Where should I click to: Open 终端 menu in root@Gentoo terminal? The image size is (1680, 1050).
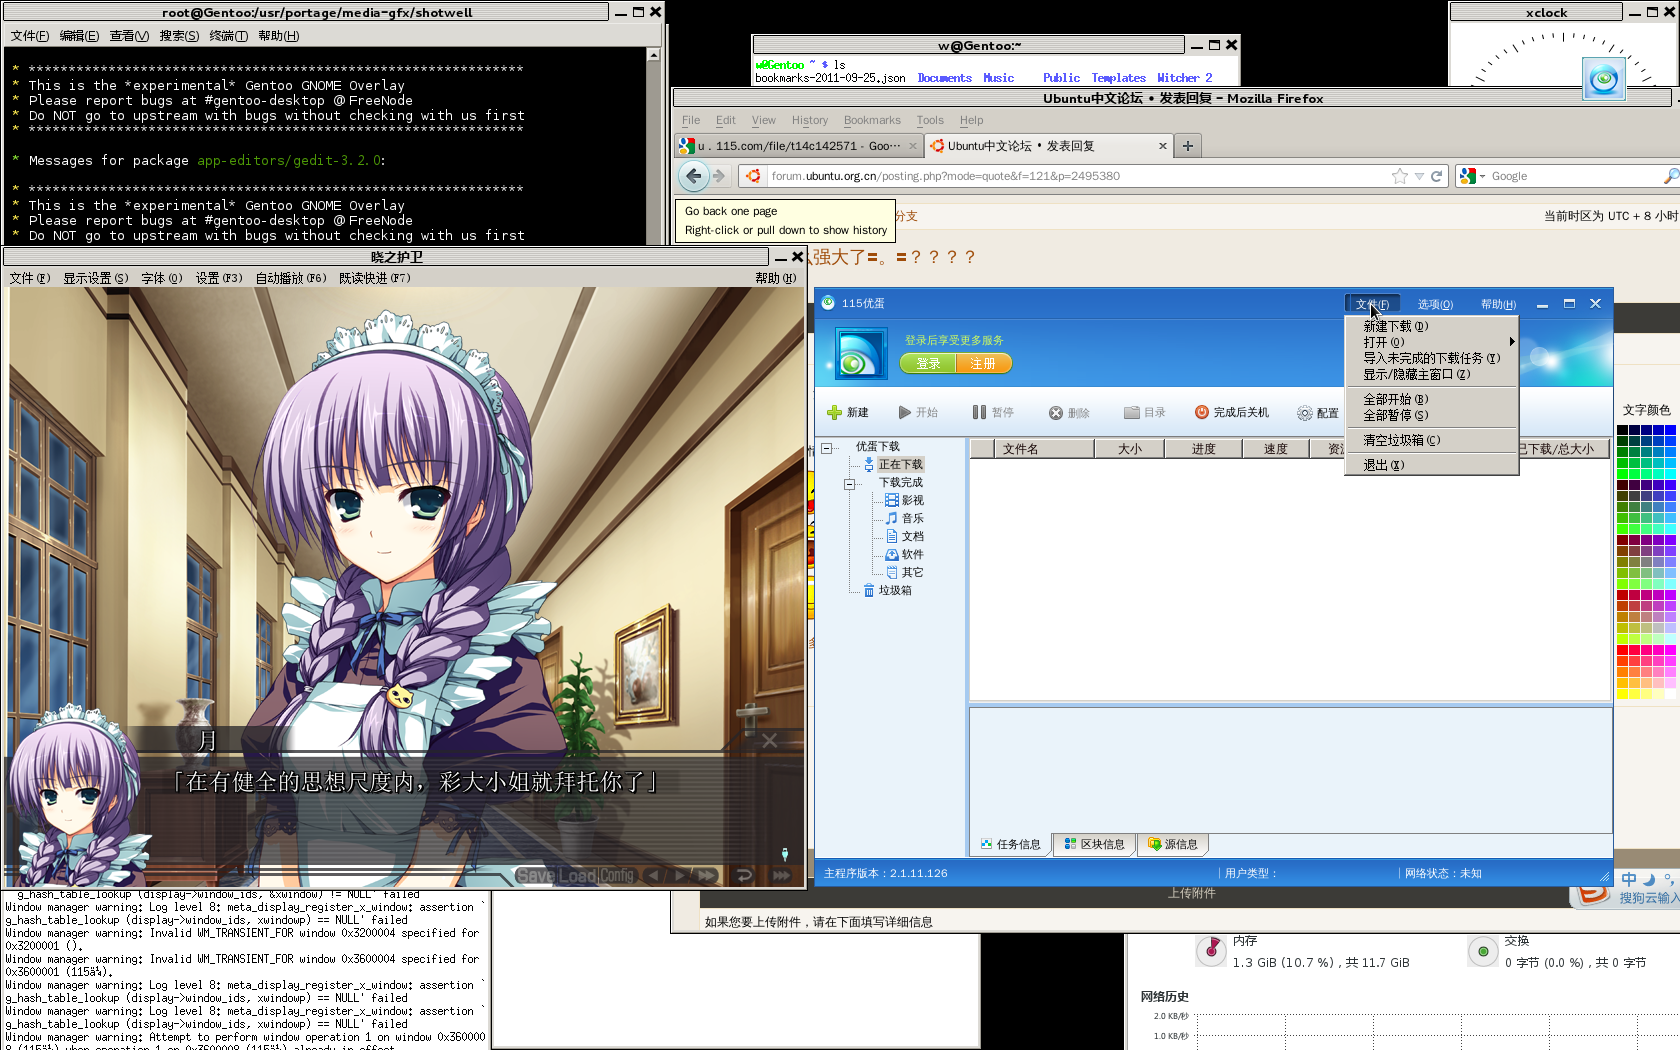point(228,36)
